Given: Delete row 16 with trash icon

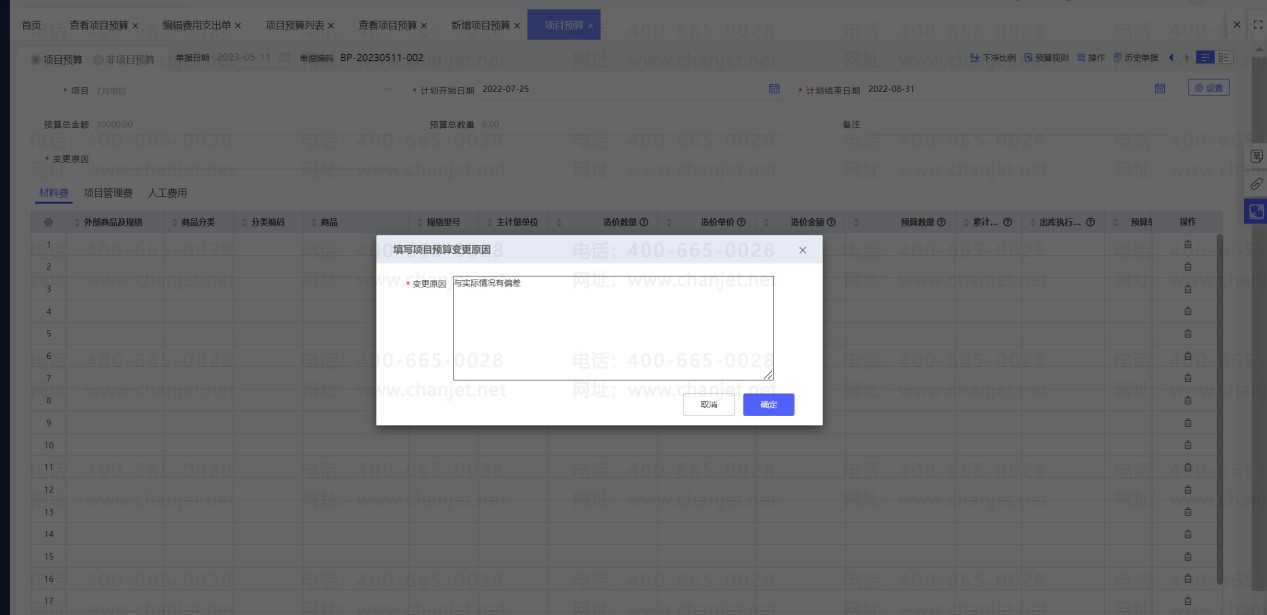Looking at the screenshot, I should (x=1188, y=578).
